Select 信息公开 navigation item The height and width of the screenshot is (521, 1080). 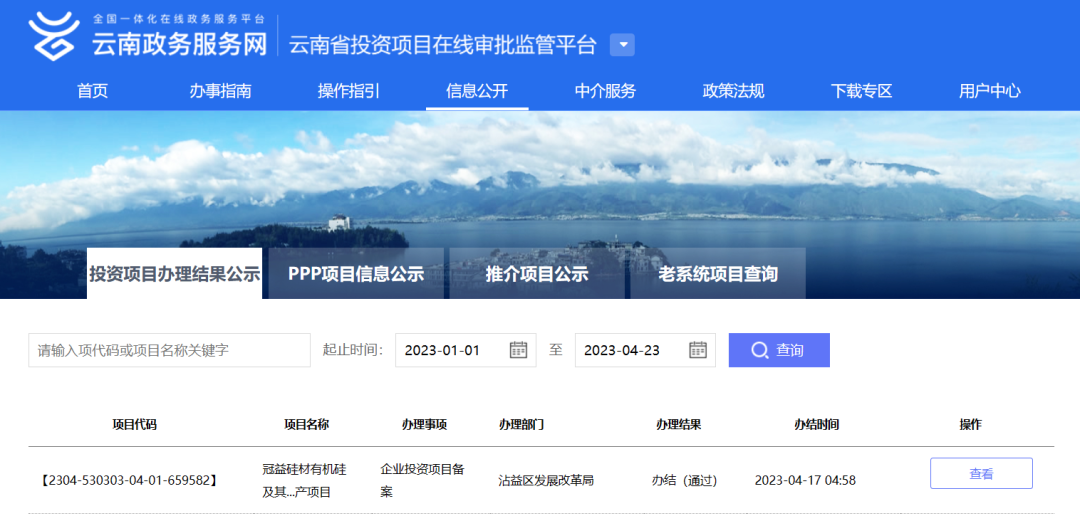coord(477,91)
